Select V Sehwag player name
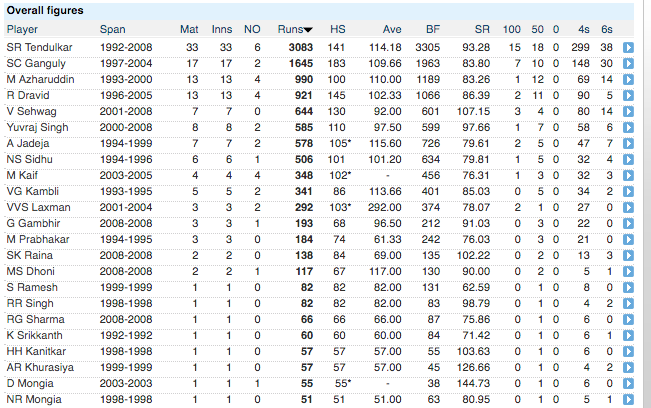This screenshot has height=408, width=651. (32, 111)
